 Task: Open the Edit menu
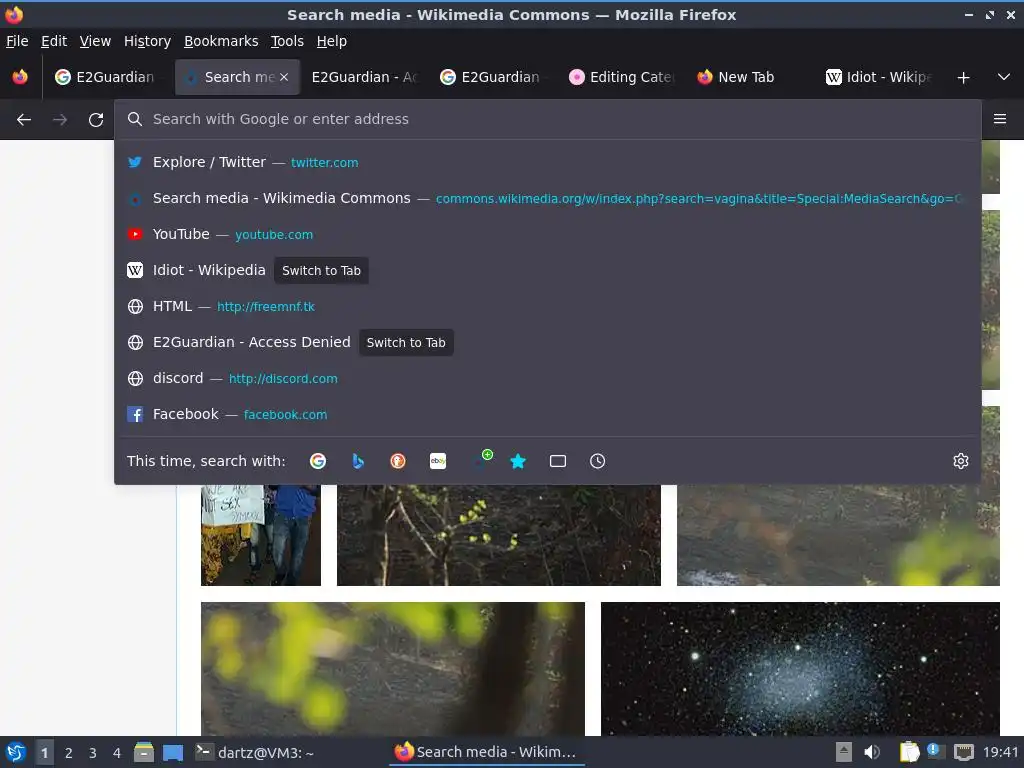pyautogui.click(x=54, y=41)
